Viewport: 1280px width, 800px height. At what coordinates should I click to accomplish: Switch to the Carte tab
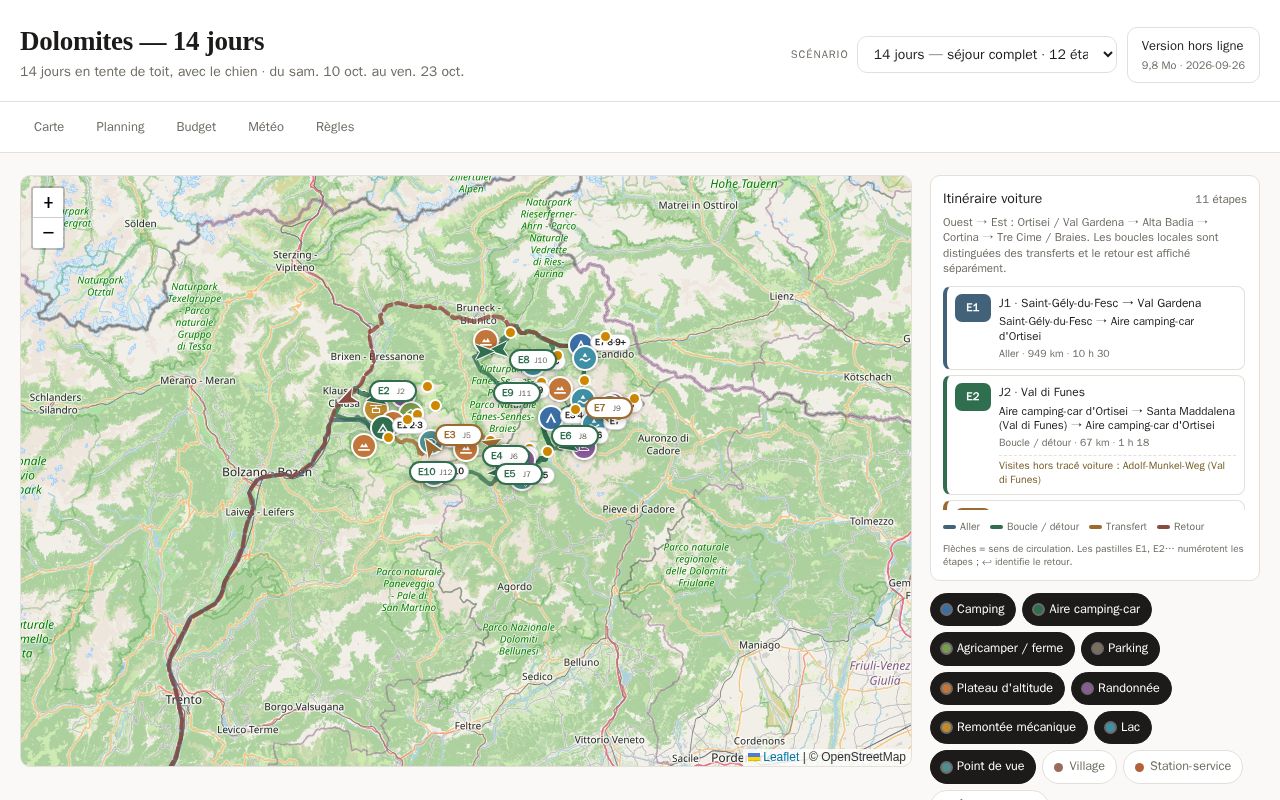coord(49,127)
